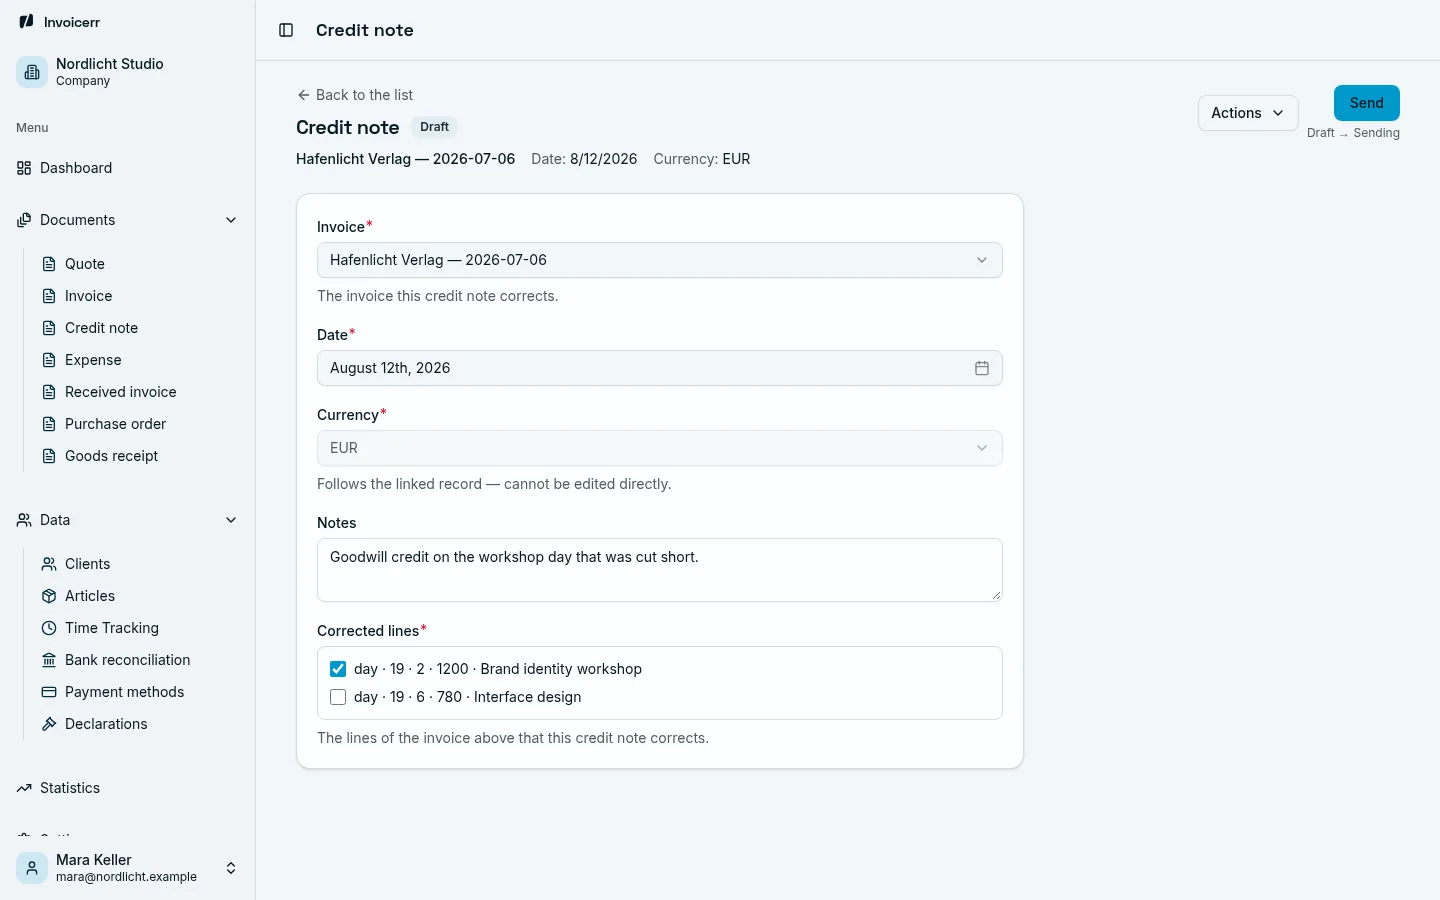Click the Statistics trend icon

[24, 788]
